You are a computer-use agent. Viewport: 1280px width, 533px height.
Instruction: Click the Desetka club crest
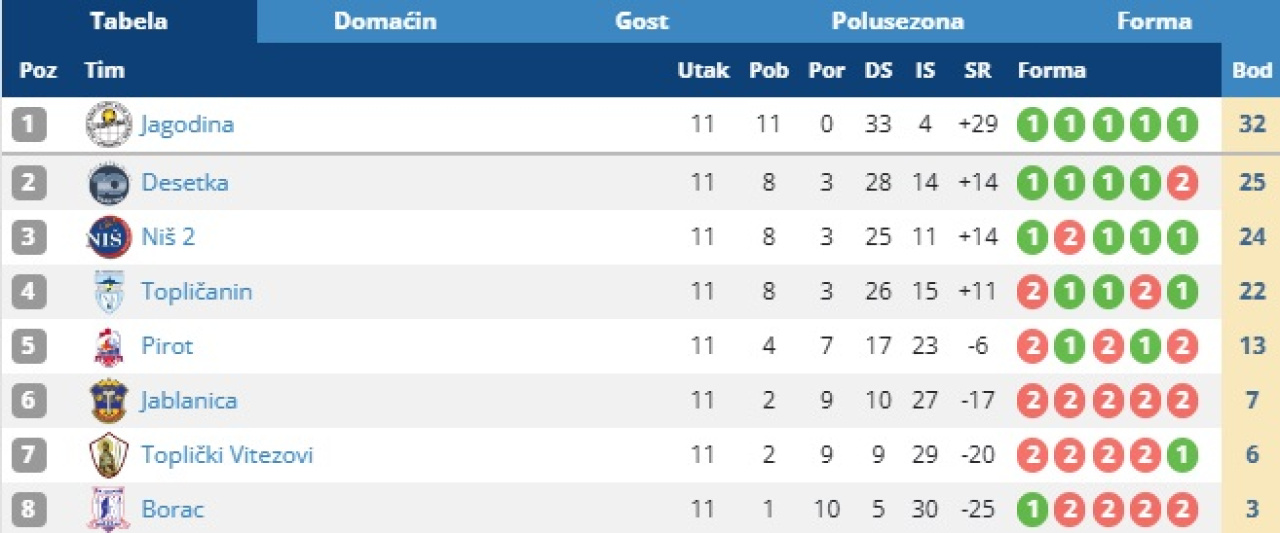tap(108, 183)
